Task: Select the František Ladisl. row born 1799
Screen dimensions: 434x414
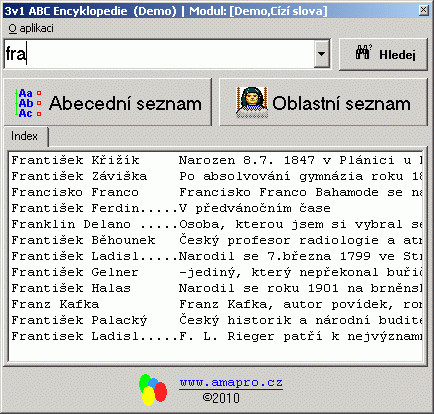Action: click(x=216, y=256)
